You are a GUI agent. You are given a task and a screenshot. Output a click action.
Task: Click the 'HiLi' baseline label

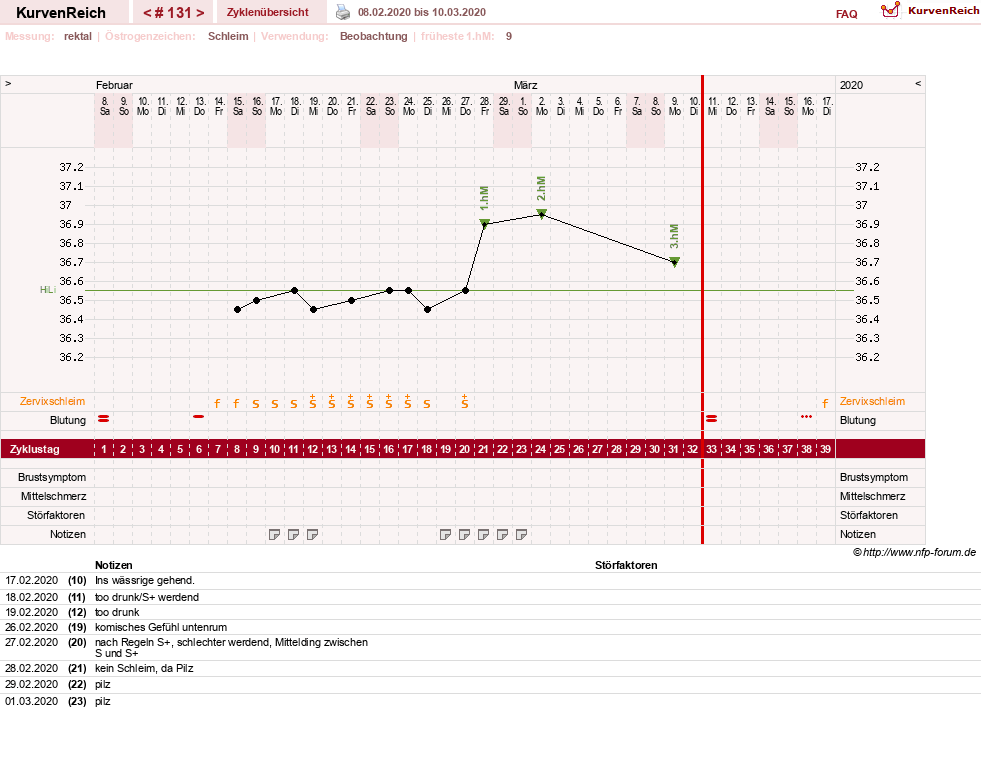[48, 290]
